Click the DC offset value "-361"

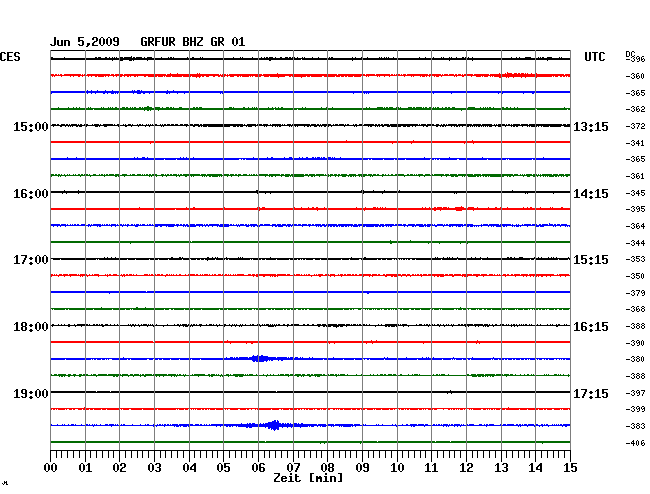[635, 176]
